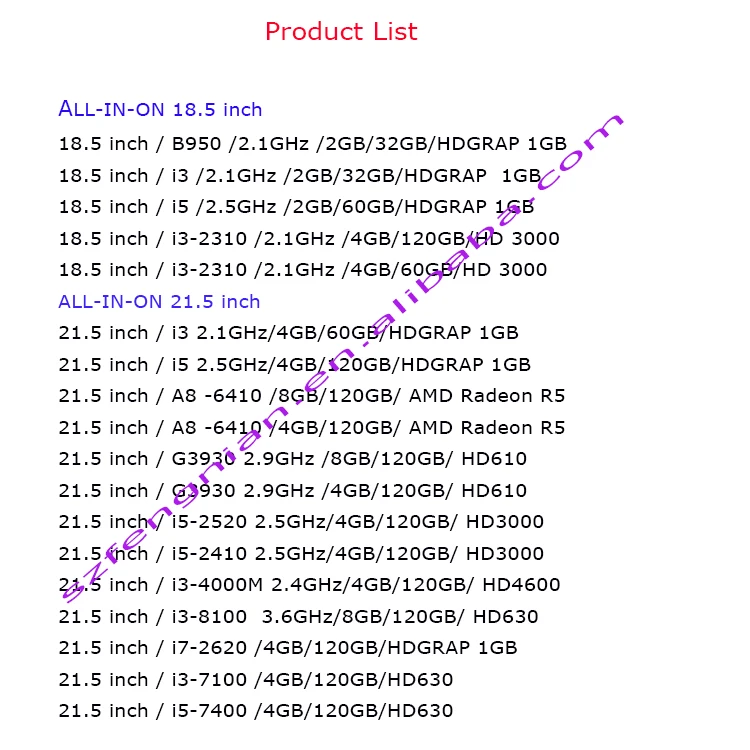Select the 18.5 inch i3 2.1GHz 2GB/32GB line
750x750 pixels.
pyautogui.click(x=299, y=175)
